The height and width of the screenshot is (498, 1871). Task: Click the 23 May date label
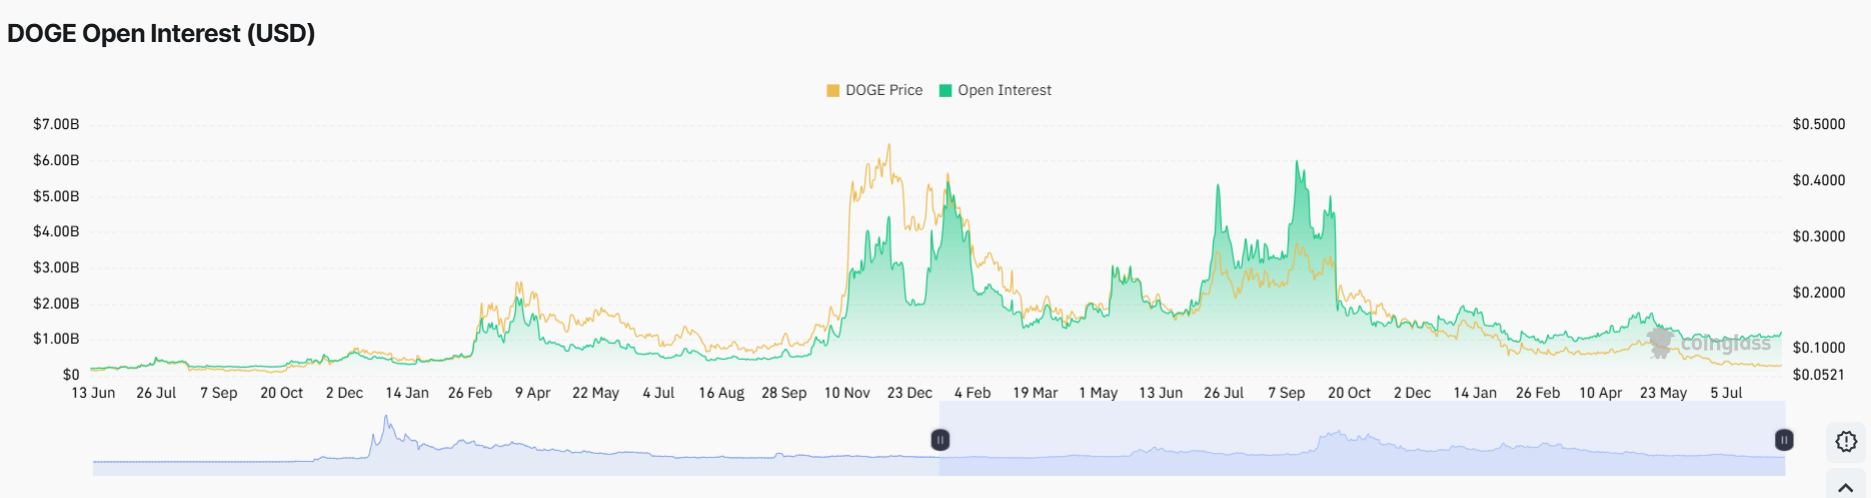click(x=1663, y=393)
